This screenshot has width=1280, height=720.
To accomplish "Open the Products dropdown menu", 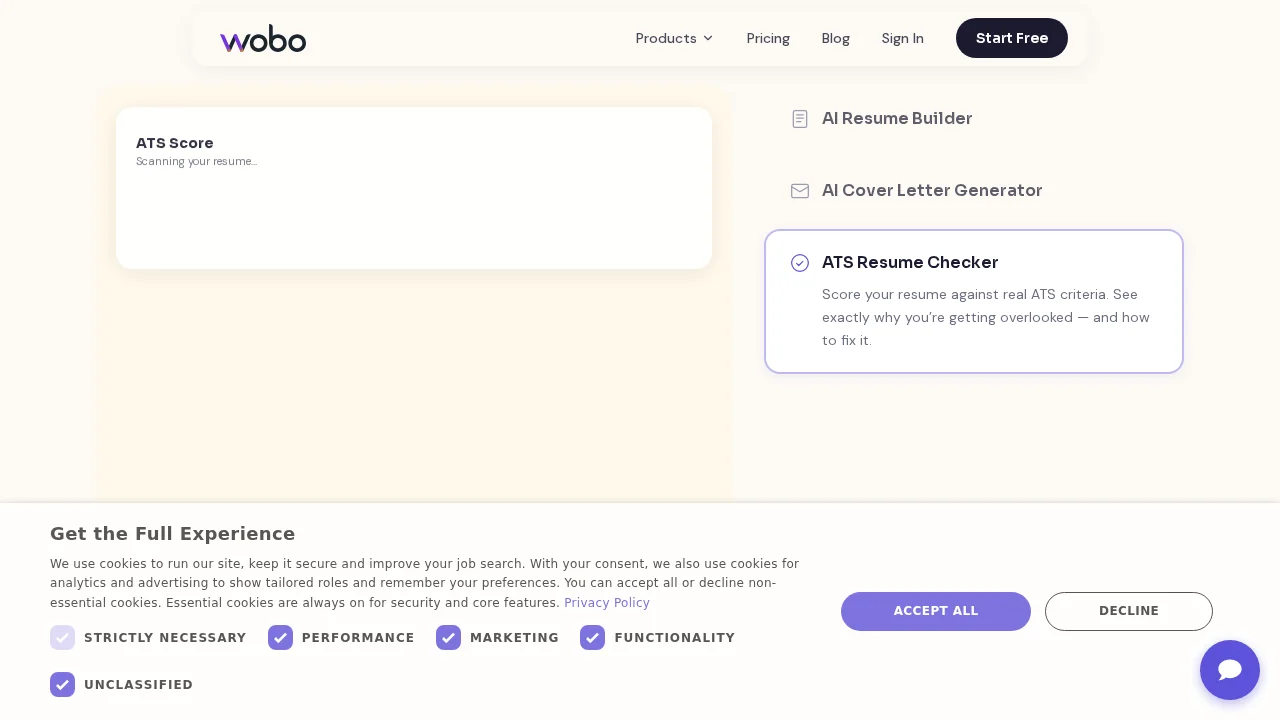I will 666,38.
